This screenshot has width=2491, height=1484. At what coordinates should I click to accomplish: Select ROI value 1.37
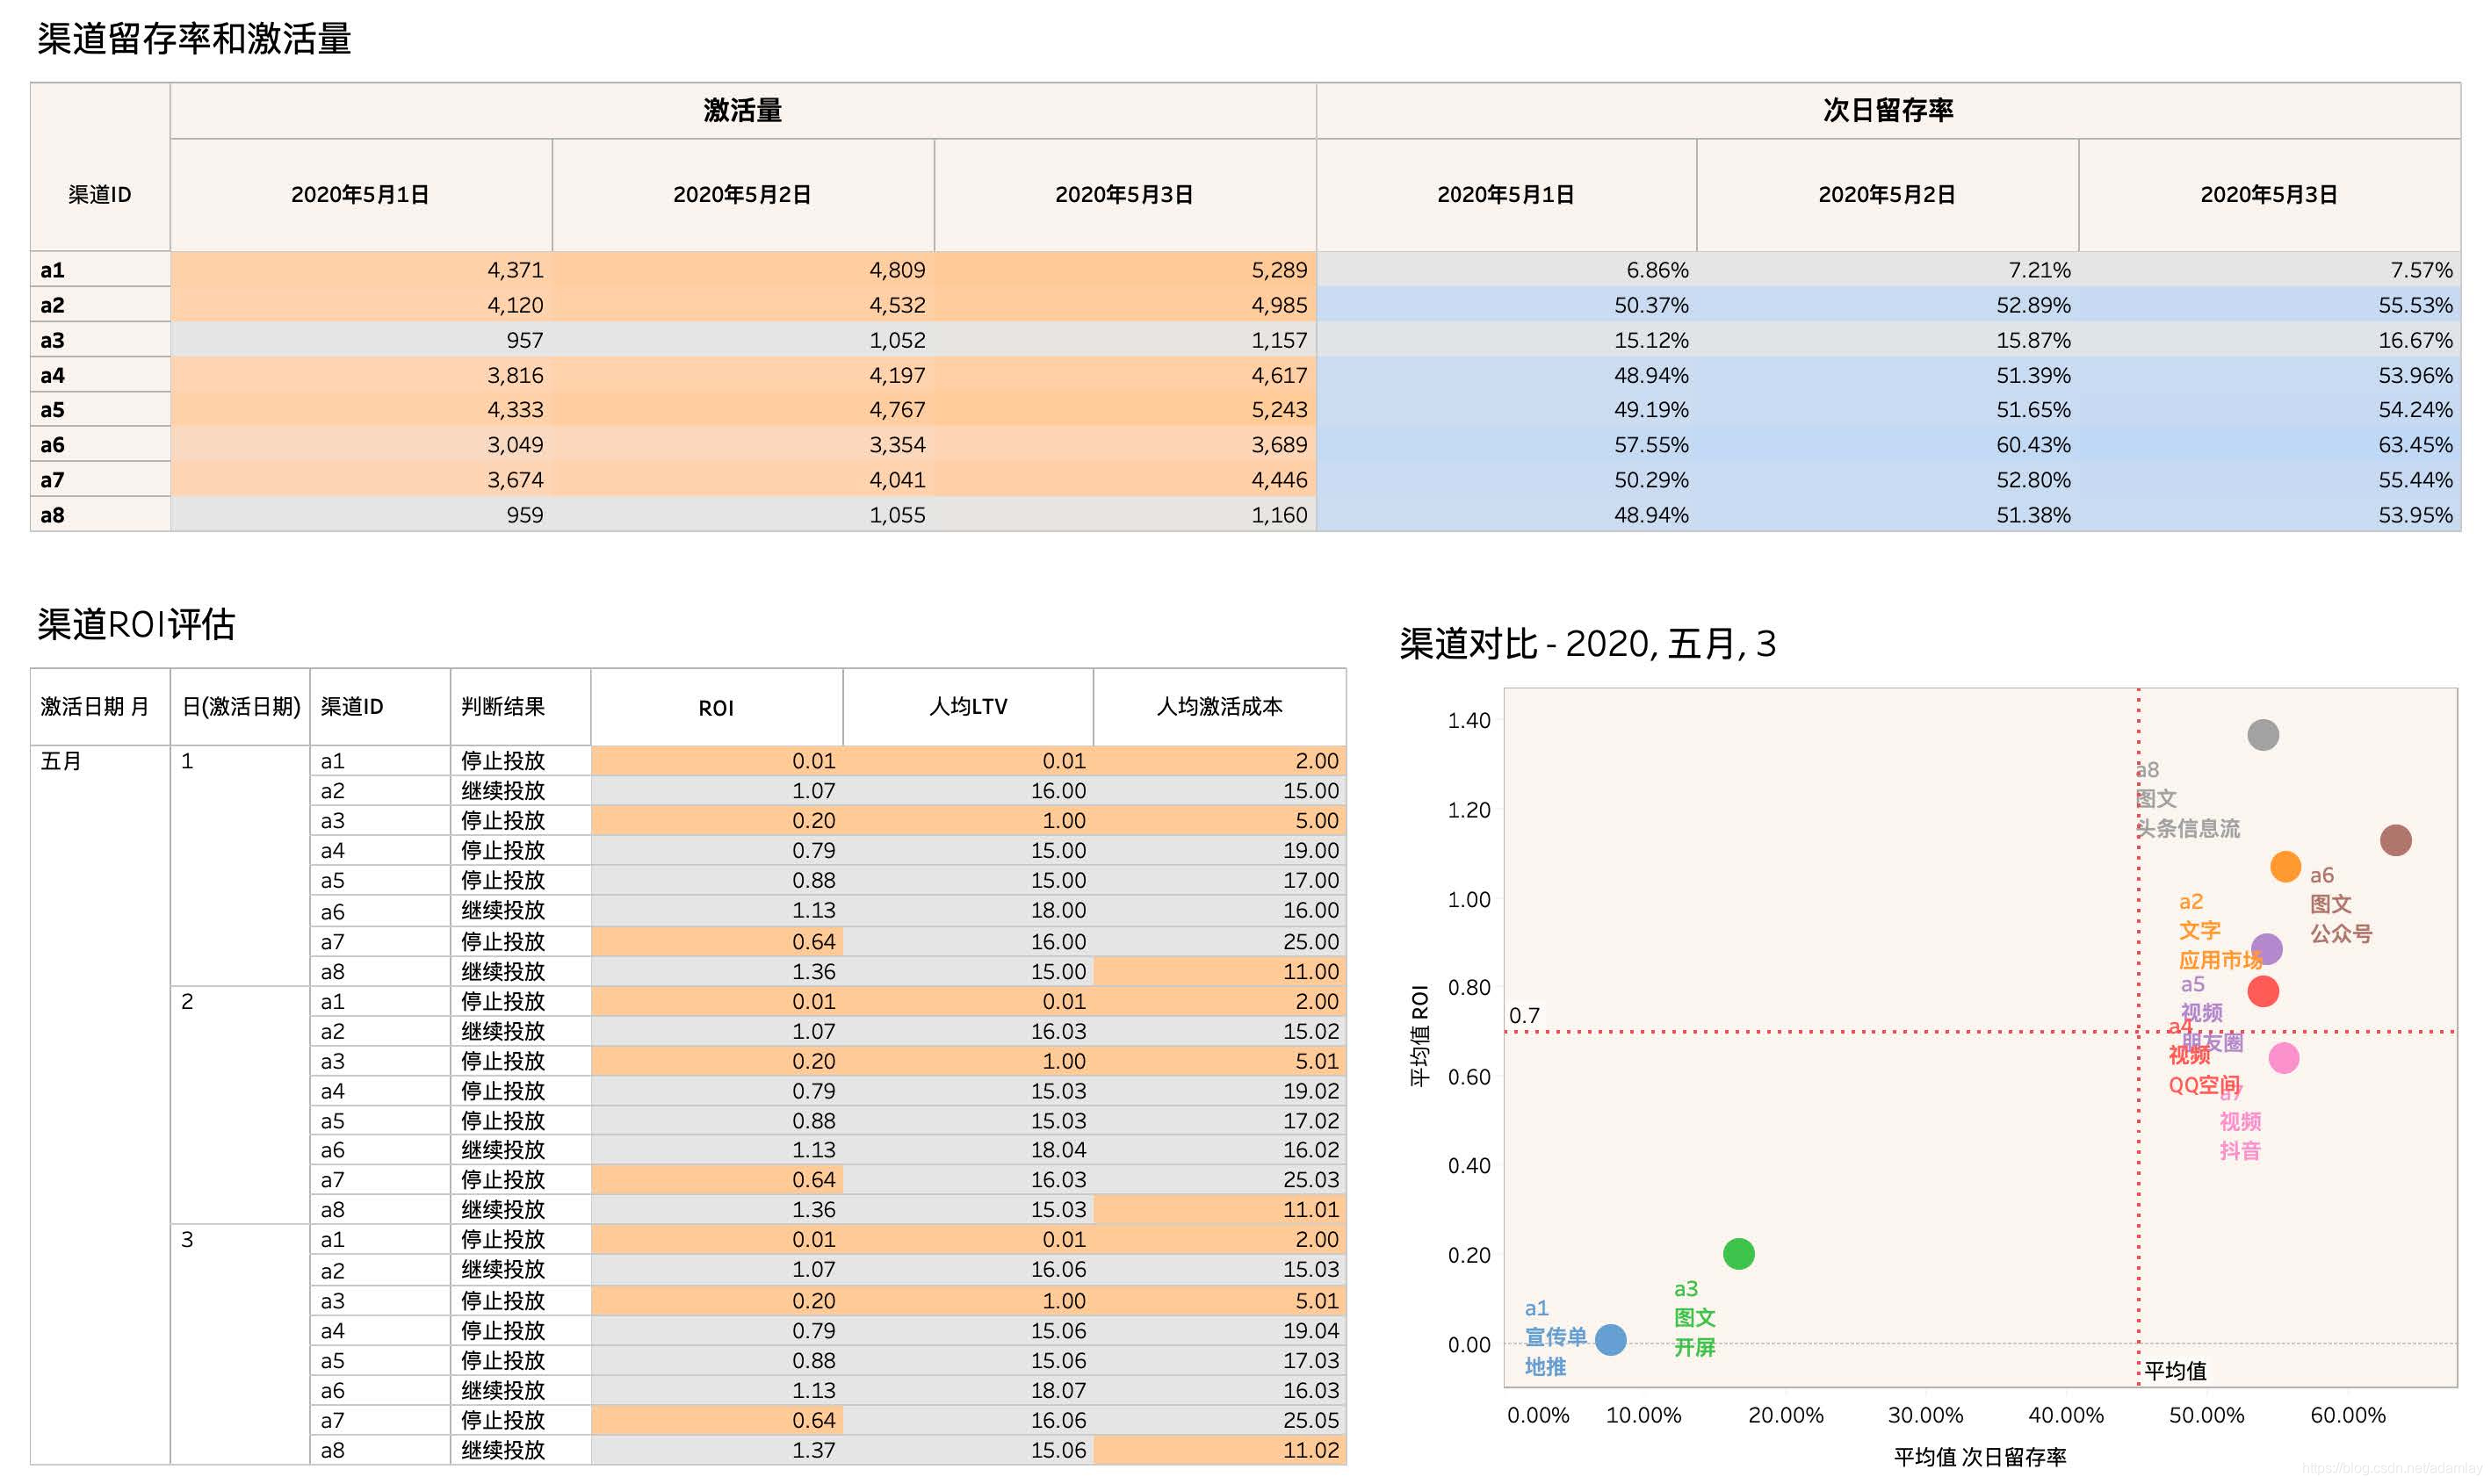tap(716, 1450)
